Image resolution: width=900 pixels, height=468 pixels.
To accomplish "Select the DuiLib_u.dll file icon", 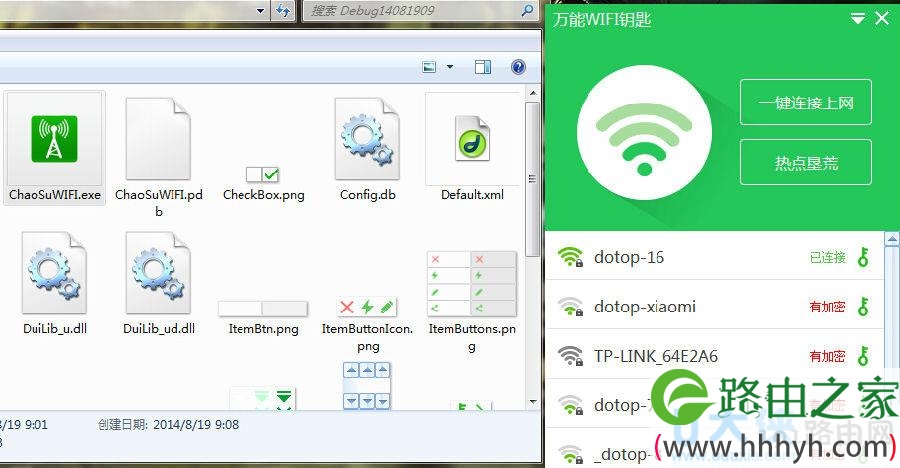I will click(54, 272).
